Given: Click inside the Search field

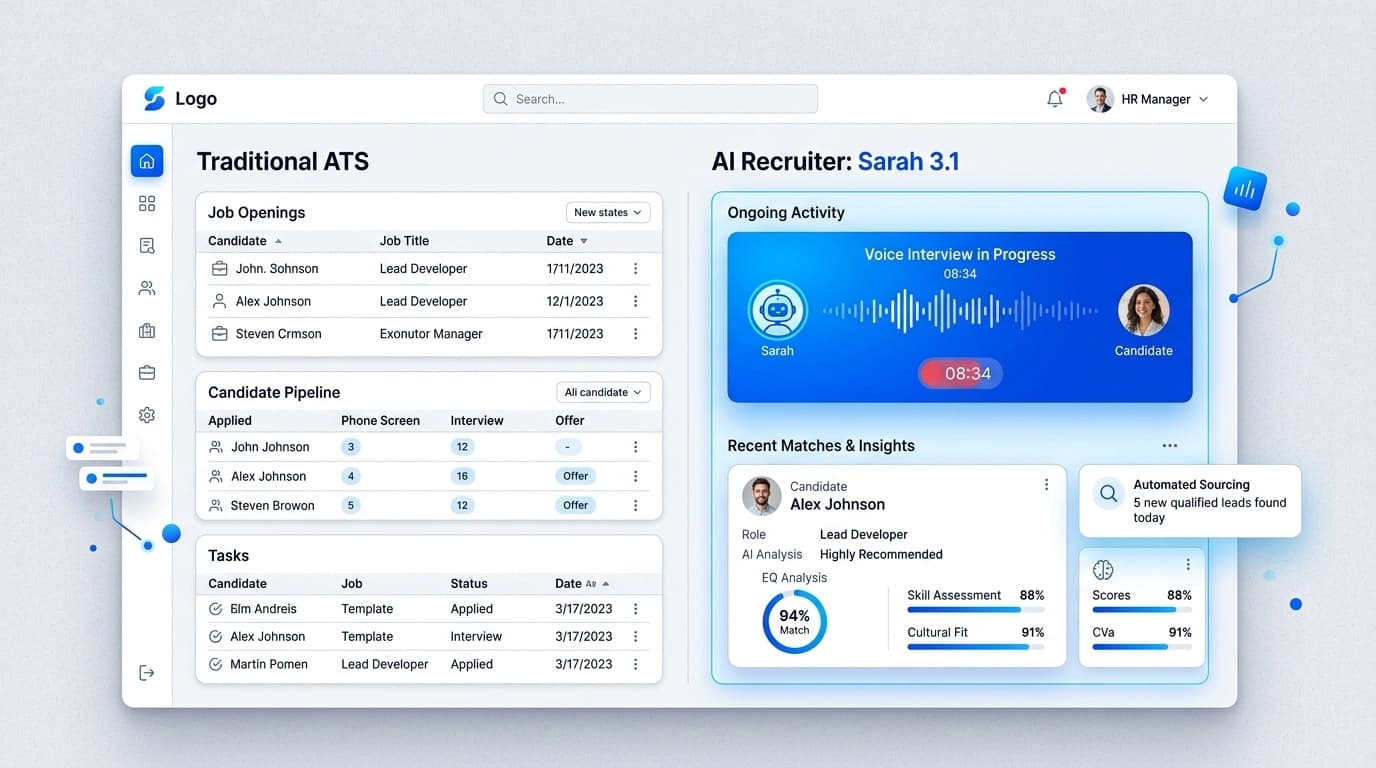Looking at the screenshot, I should 650,98.
